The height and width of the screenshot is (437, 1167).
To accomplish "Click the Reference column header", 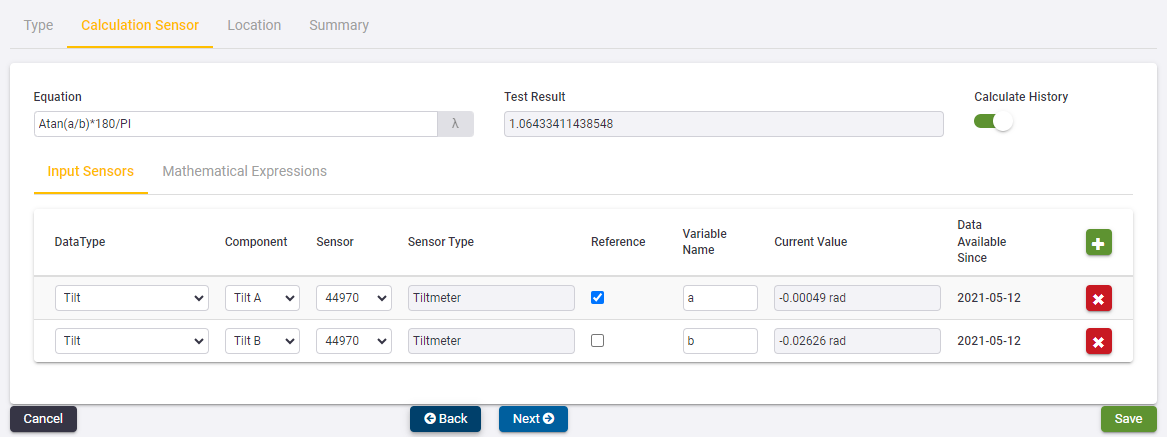I will click(x=618, y=242).
